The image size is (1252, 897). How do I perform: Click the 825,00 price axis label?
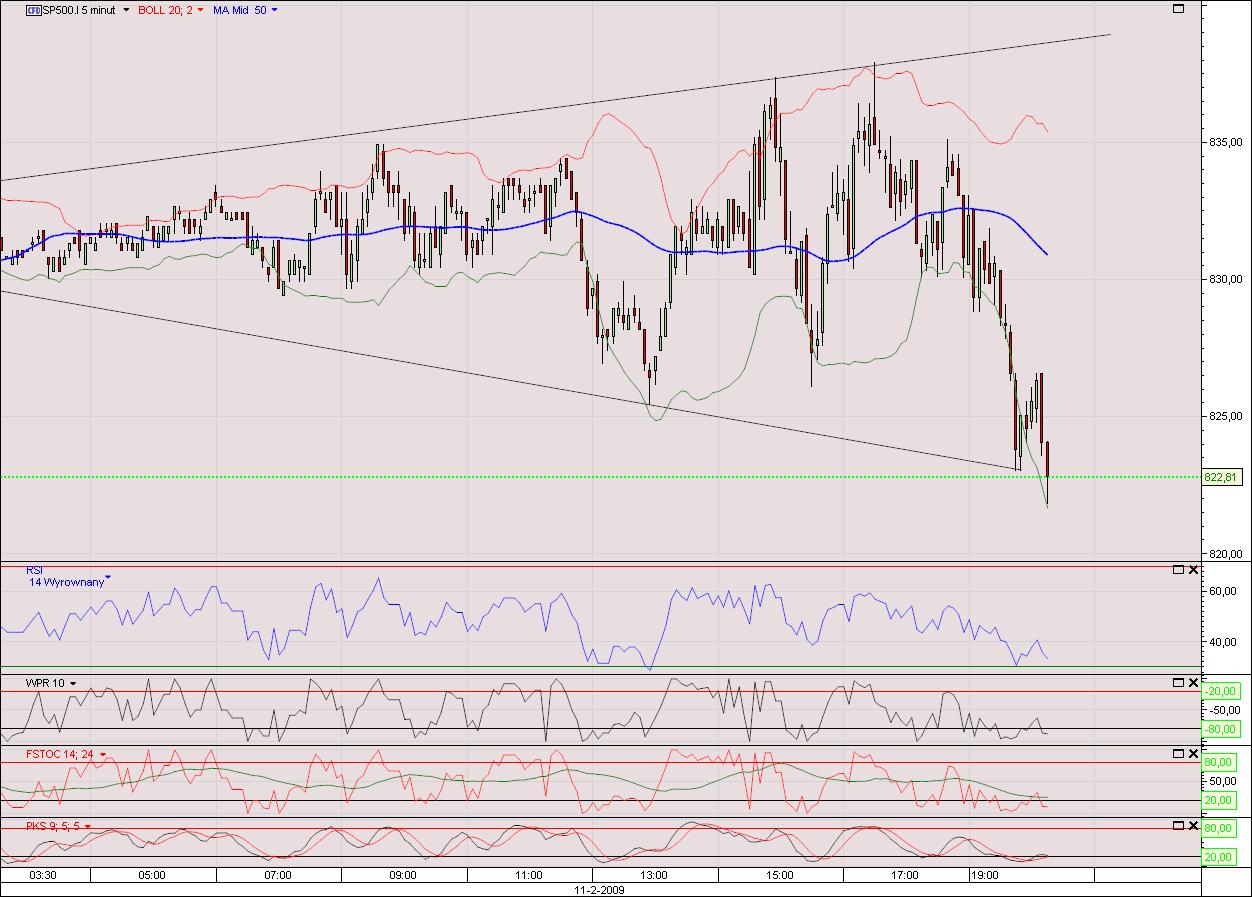[x=1225, y=416]
